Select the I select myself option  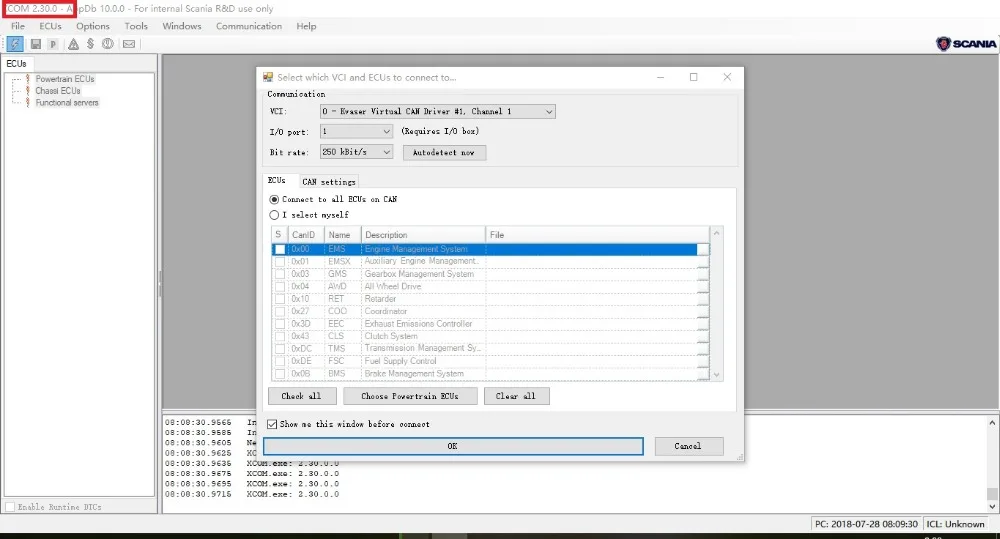(274, 215)
